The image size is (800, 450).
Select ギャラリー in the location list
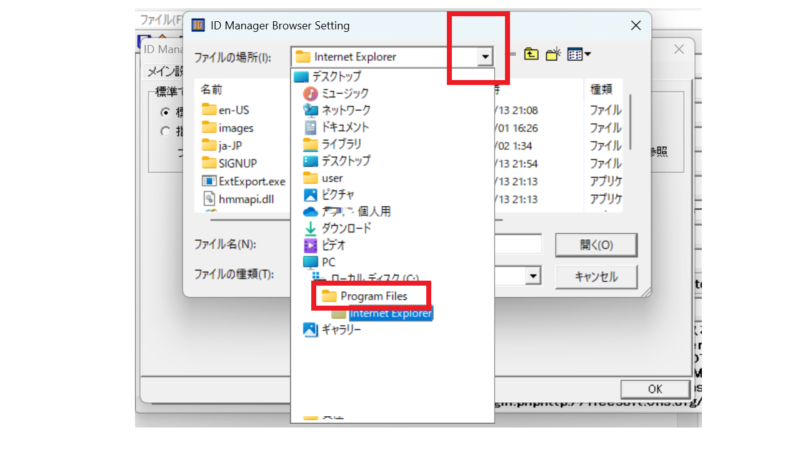(x=332, y=330)
